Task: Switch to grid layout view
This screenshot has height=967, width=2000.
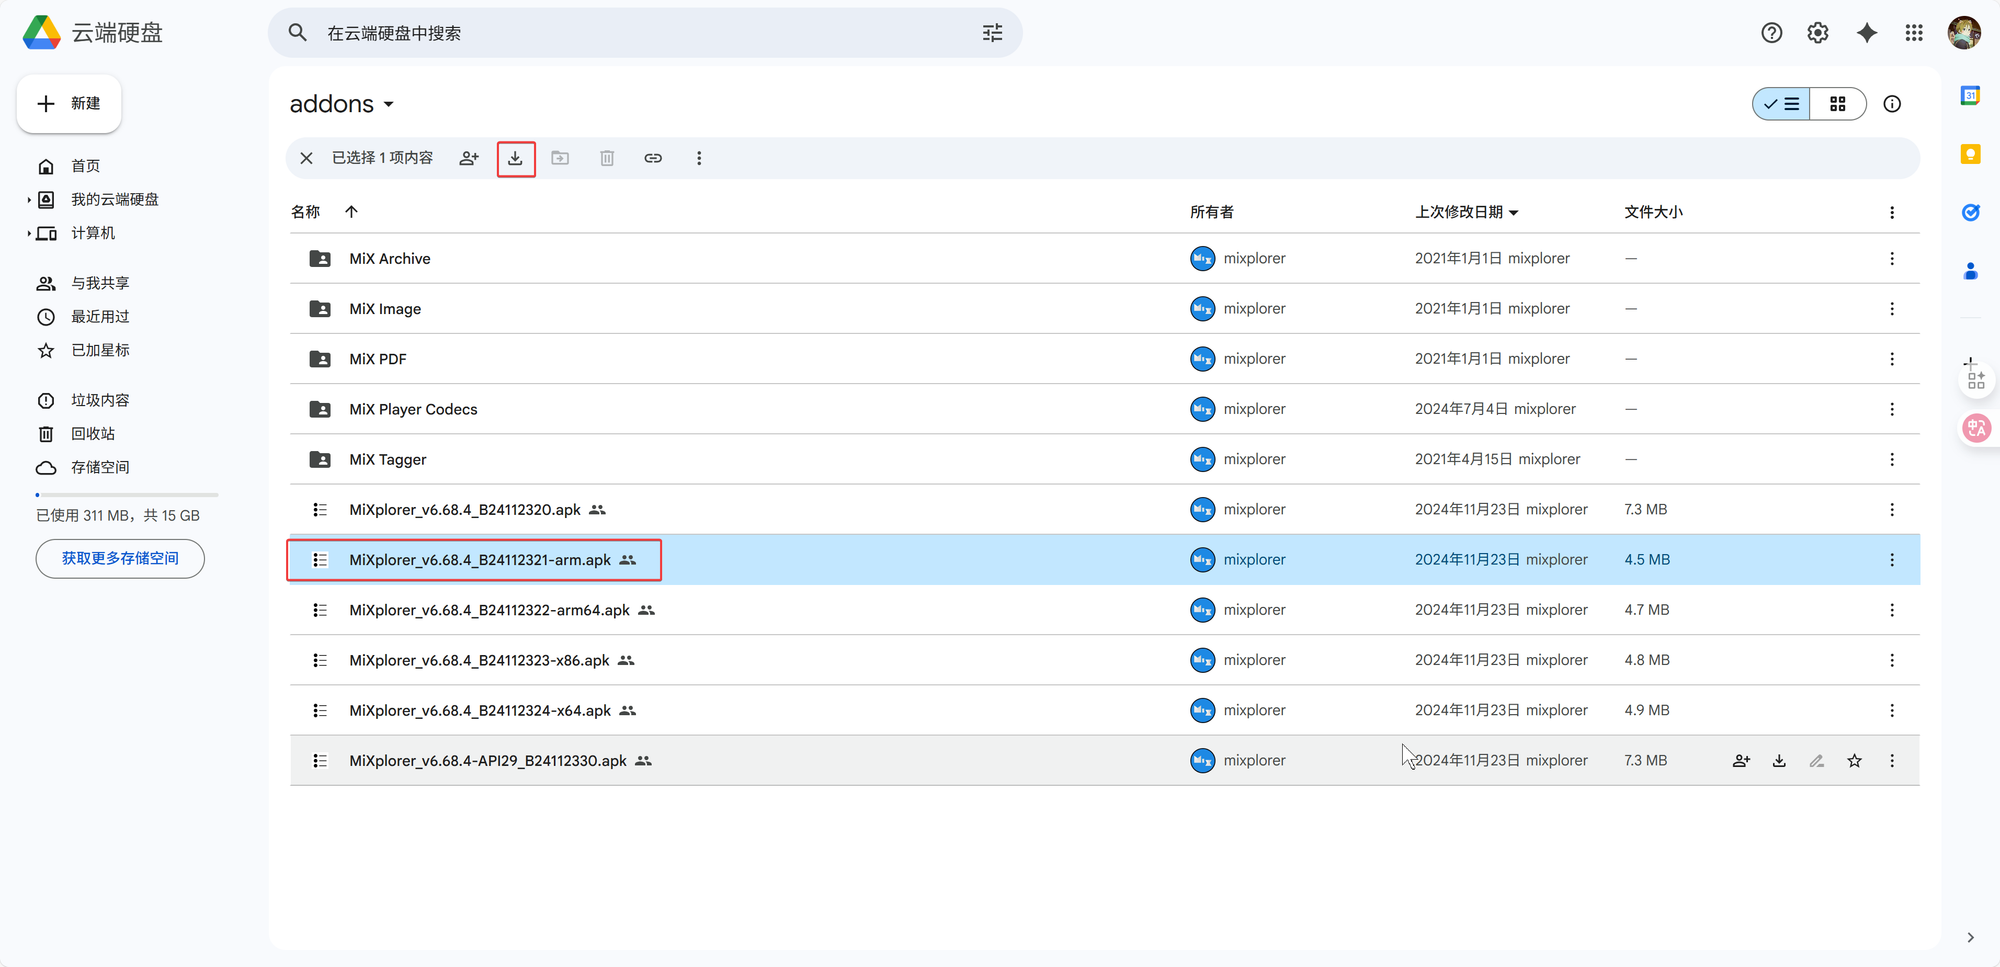Action: [1838, 104]
